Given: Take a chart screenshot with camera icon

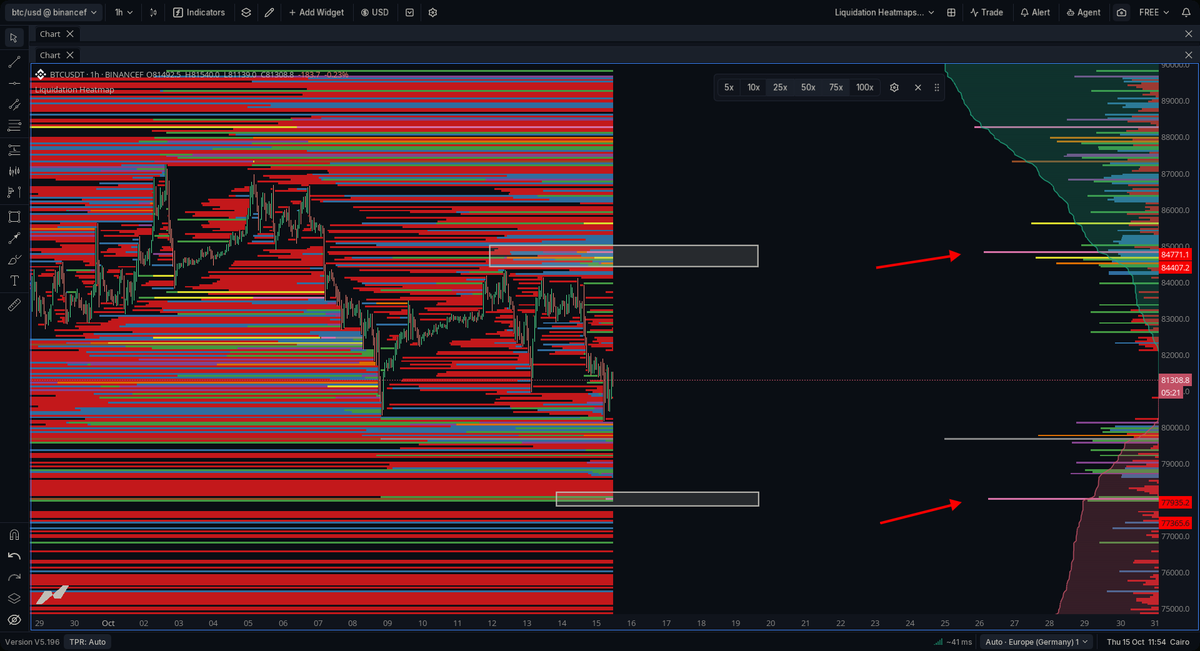Looking at the screenshot, I should point(1121,13).
